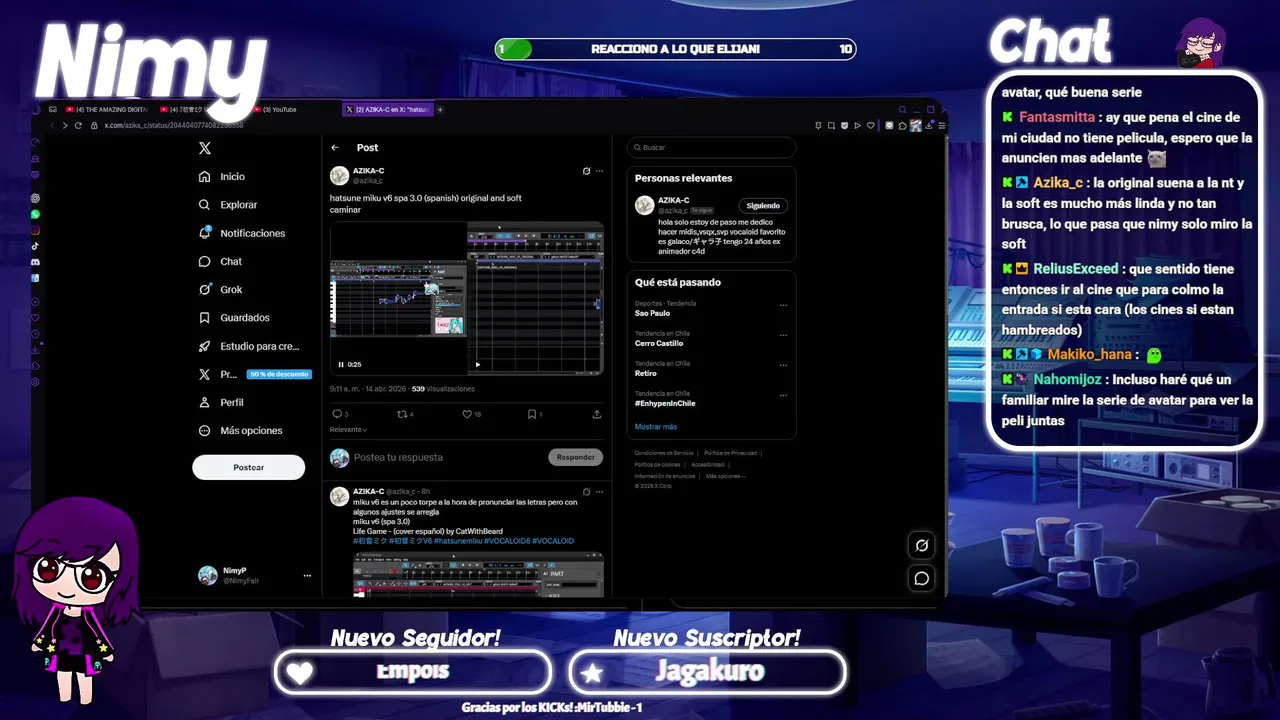Click the 50 % de descuento badge
Viewport: 1280px width, 720px height.
click(280, 374)
